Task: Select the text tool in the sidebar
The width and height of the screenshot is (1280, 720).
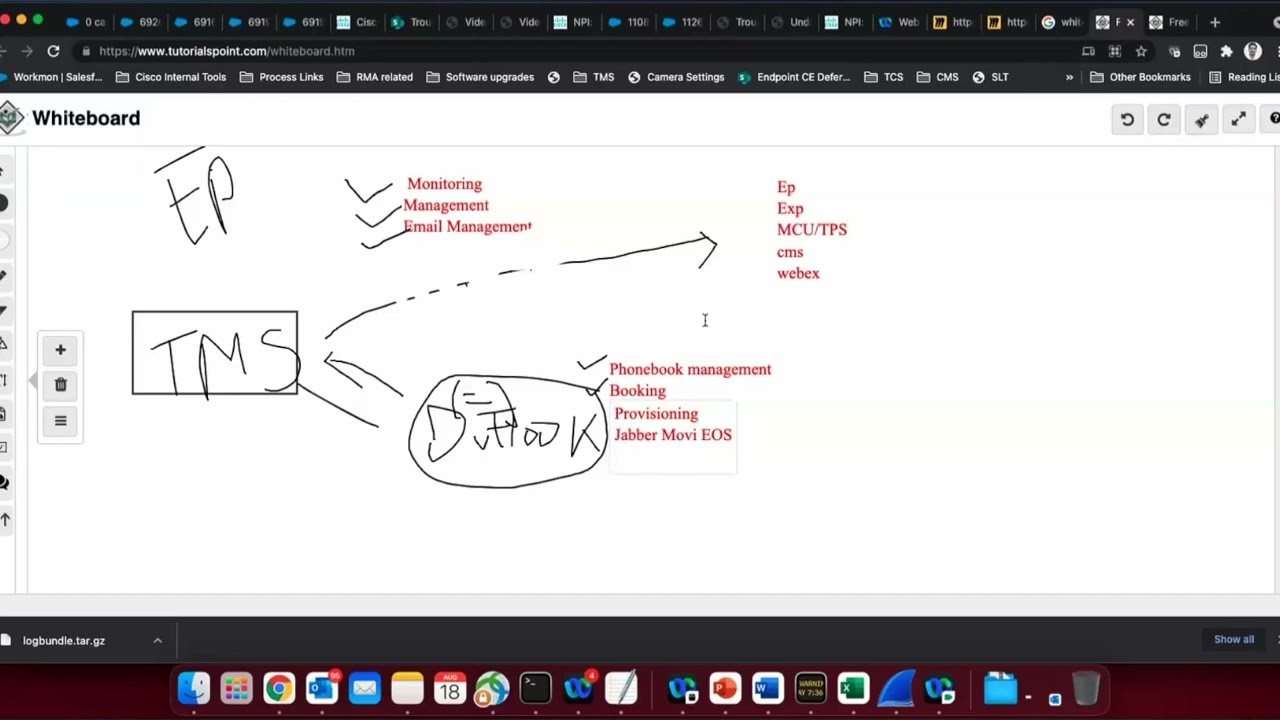Action: pos(3,379)
